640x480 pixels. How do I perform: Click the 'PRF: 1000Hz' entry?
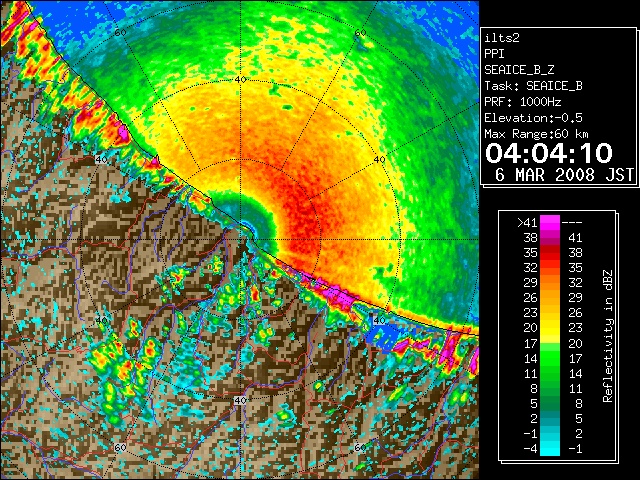(x=523, y=102)
